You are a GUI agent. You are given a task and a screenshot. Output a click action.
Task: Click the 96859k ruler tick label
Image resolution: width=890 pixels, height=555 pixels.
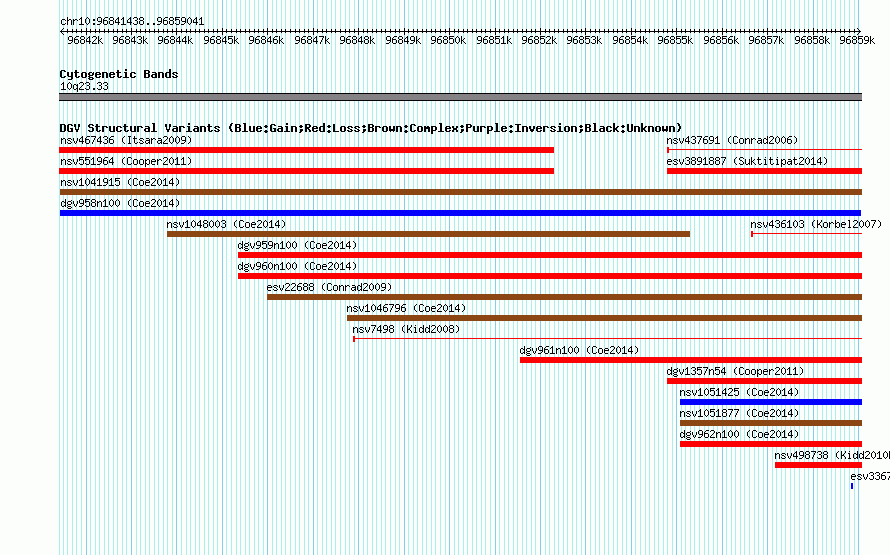[857, 40]
